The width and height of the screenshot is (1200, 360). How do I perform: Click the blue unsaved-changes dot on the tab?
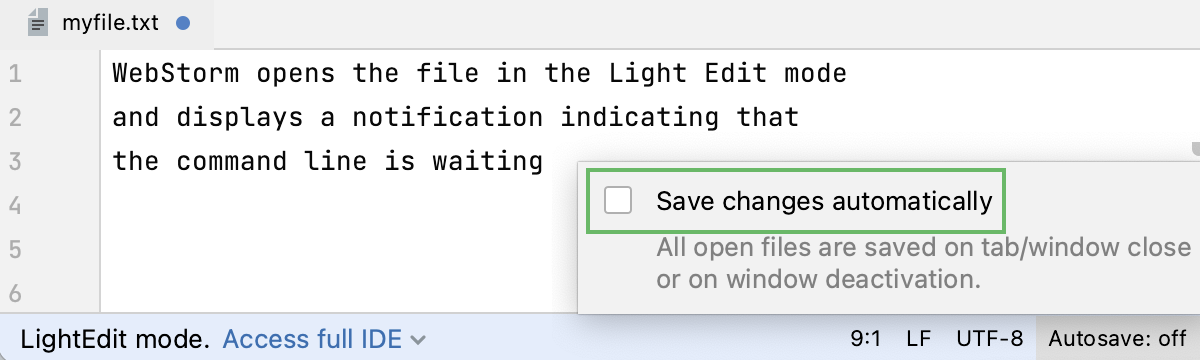182,22
